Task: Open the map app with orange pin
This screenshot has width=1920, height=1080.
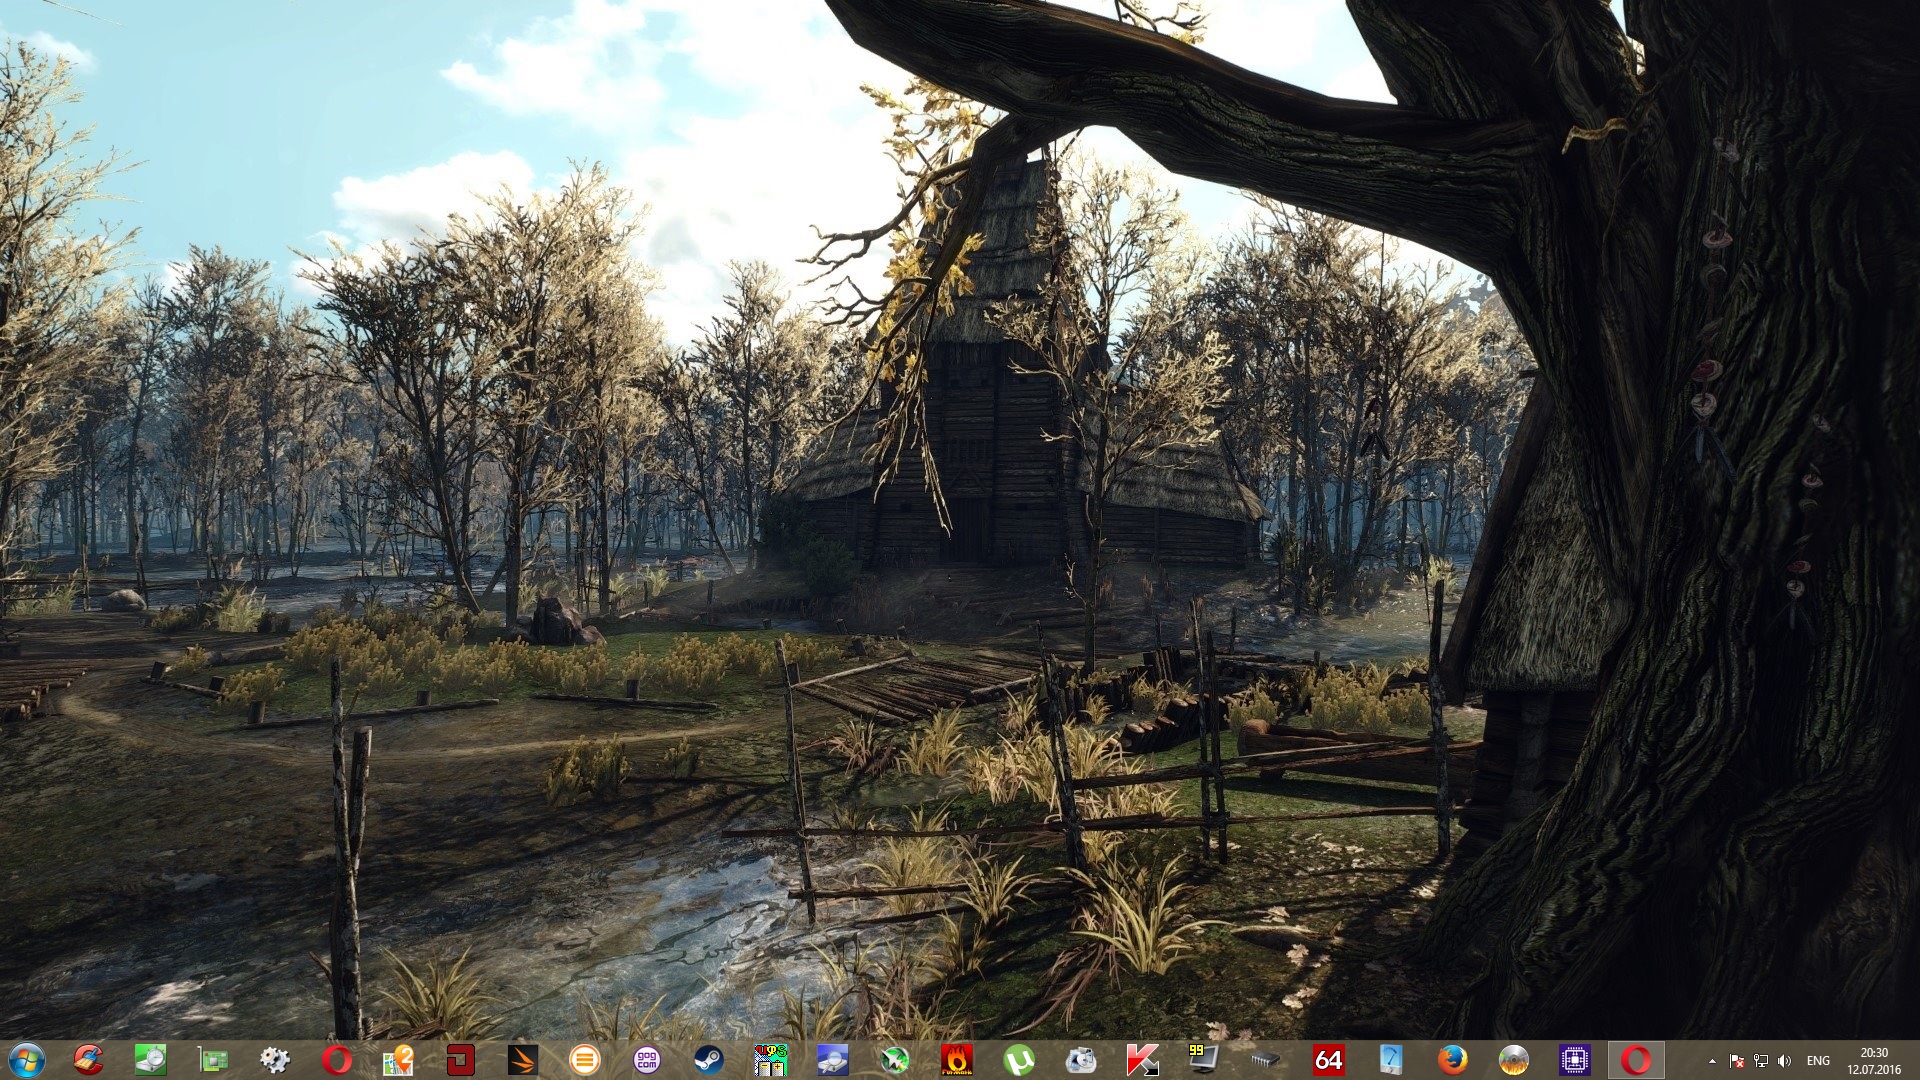Action: pos(399,1060)
